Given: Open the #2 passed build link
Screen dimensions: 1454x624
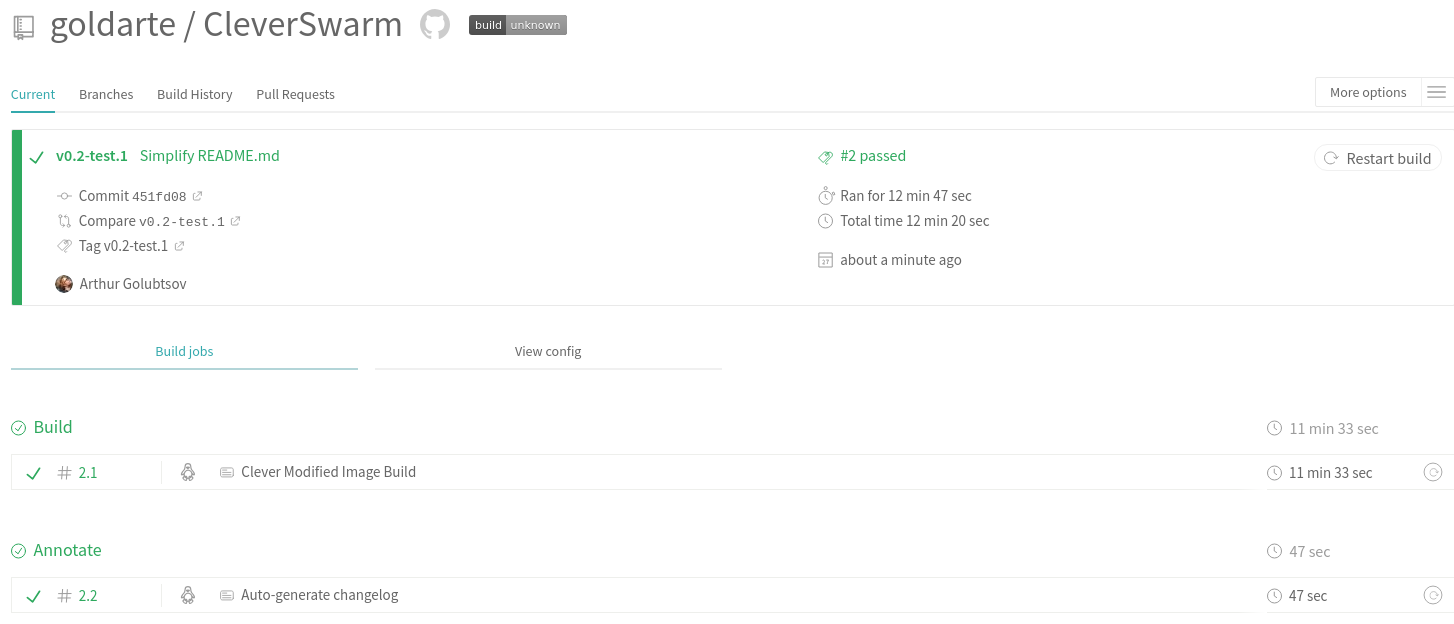Looking at the screenshot, I should coord(872,156).
